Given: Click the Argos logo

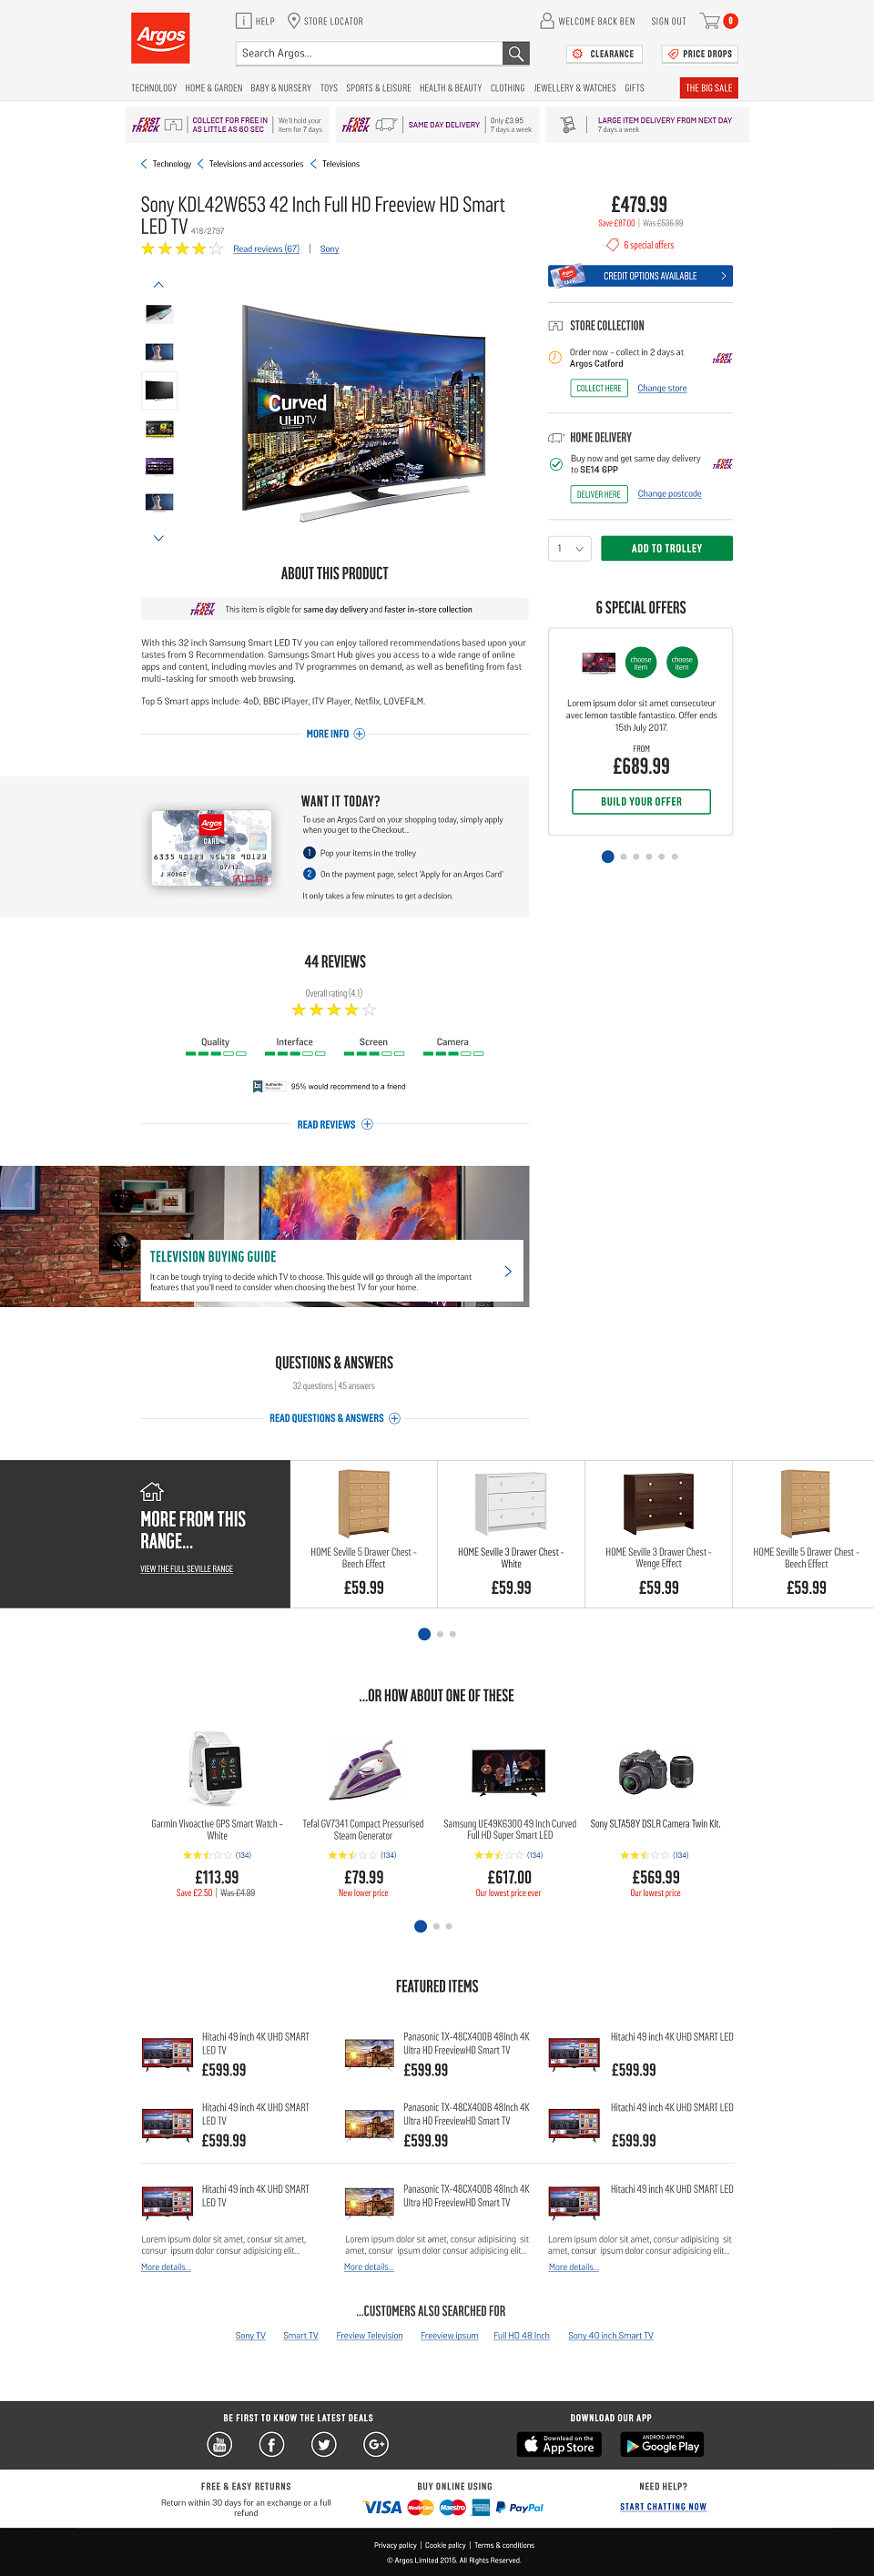Looking at the screenshot, I should pos(160,38).
